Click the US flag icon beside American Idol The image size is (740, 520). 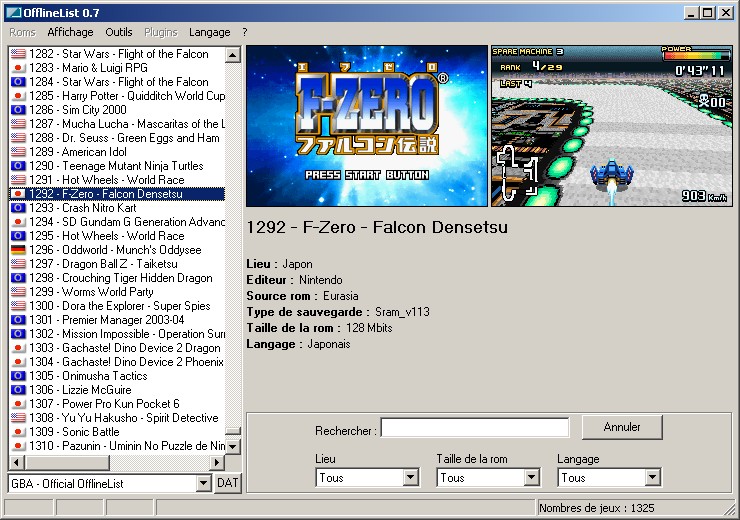[17, 152]
